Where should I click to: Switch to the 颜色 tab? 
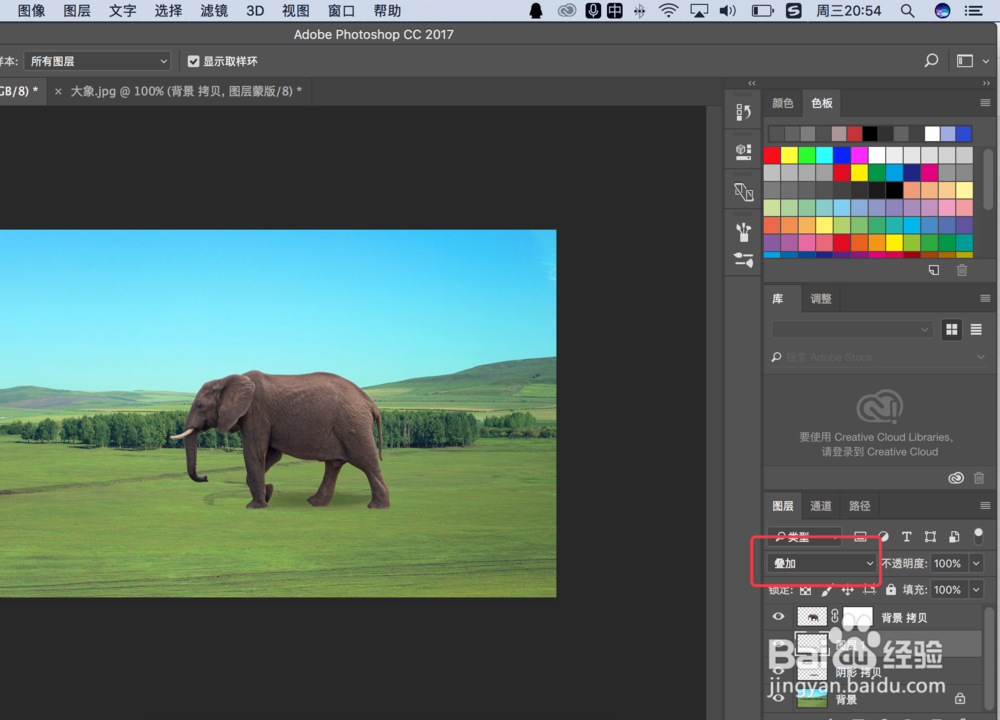pyautogui.click(x=783, y=103)
